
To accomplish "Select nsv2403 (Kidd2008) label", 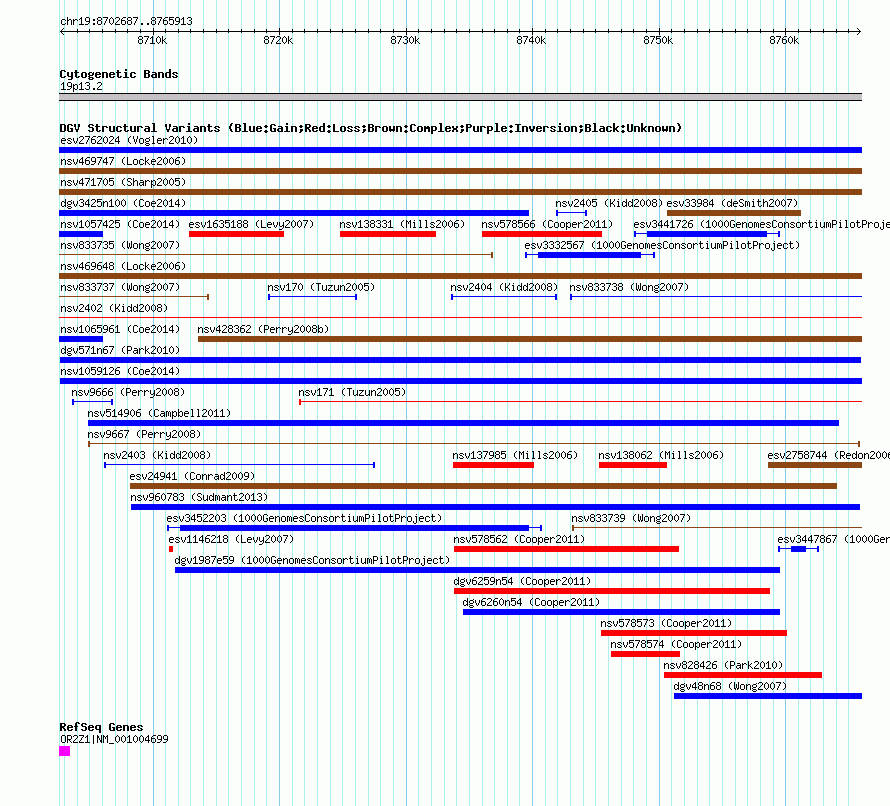I will click(x=157, y=455).
